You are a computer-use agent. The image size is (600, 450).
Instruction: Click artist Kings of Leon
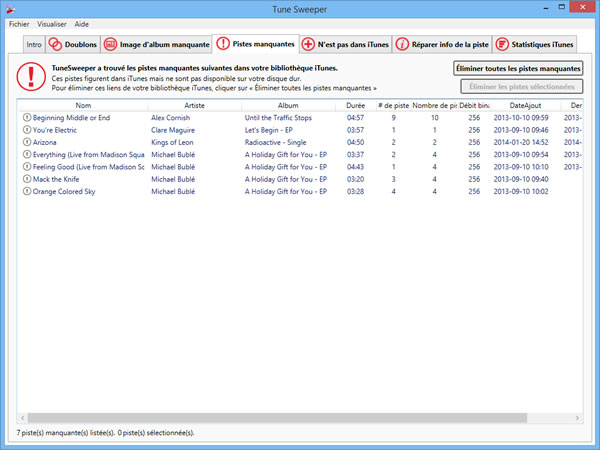coord(172,142)
